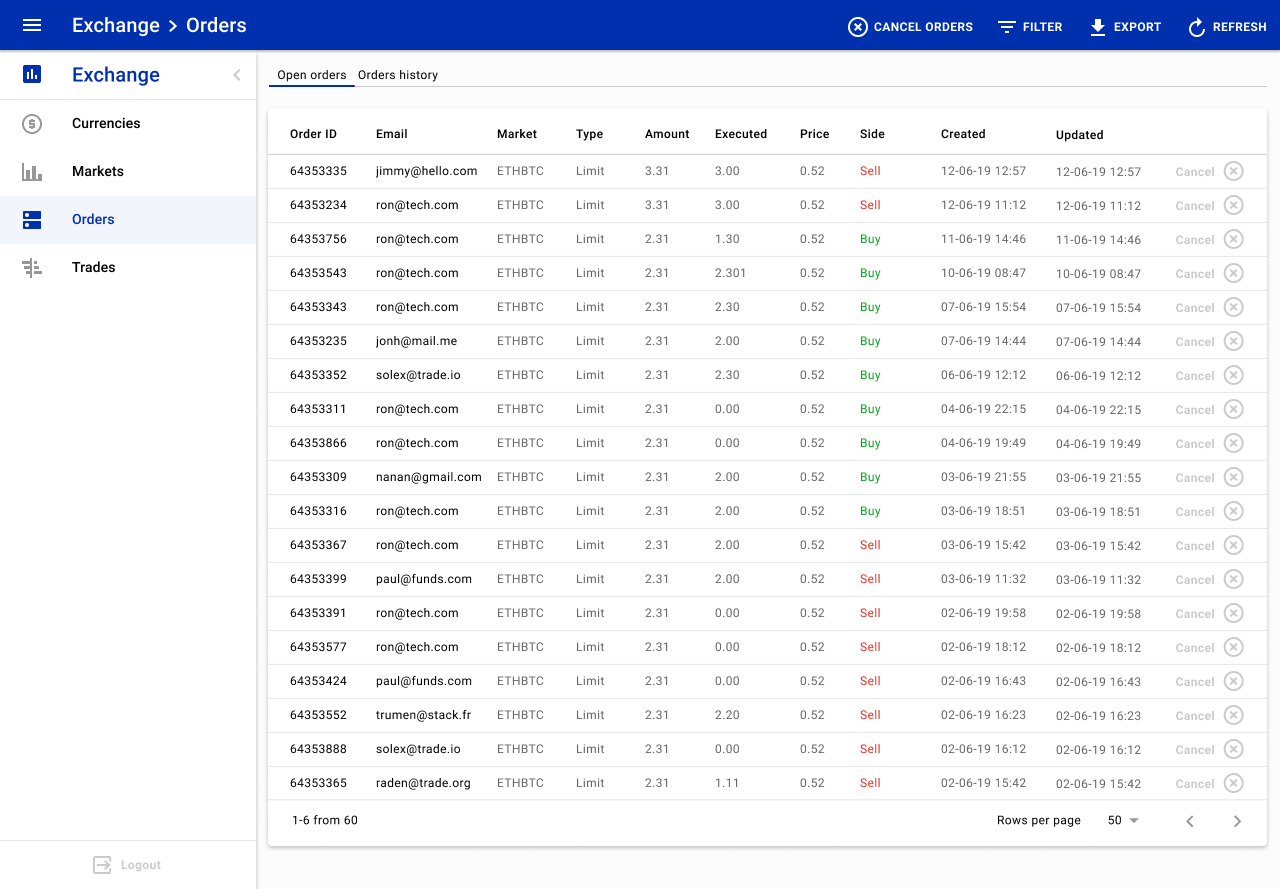Viewport: 1280px width, 889px height.
Task: Click cancel circle icon for order 64353367
Action: click(x=1234, y=545)
